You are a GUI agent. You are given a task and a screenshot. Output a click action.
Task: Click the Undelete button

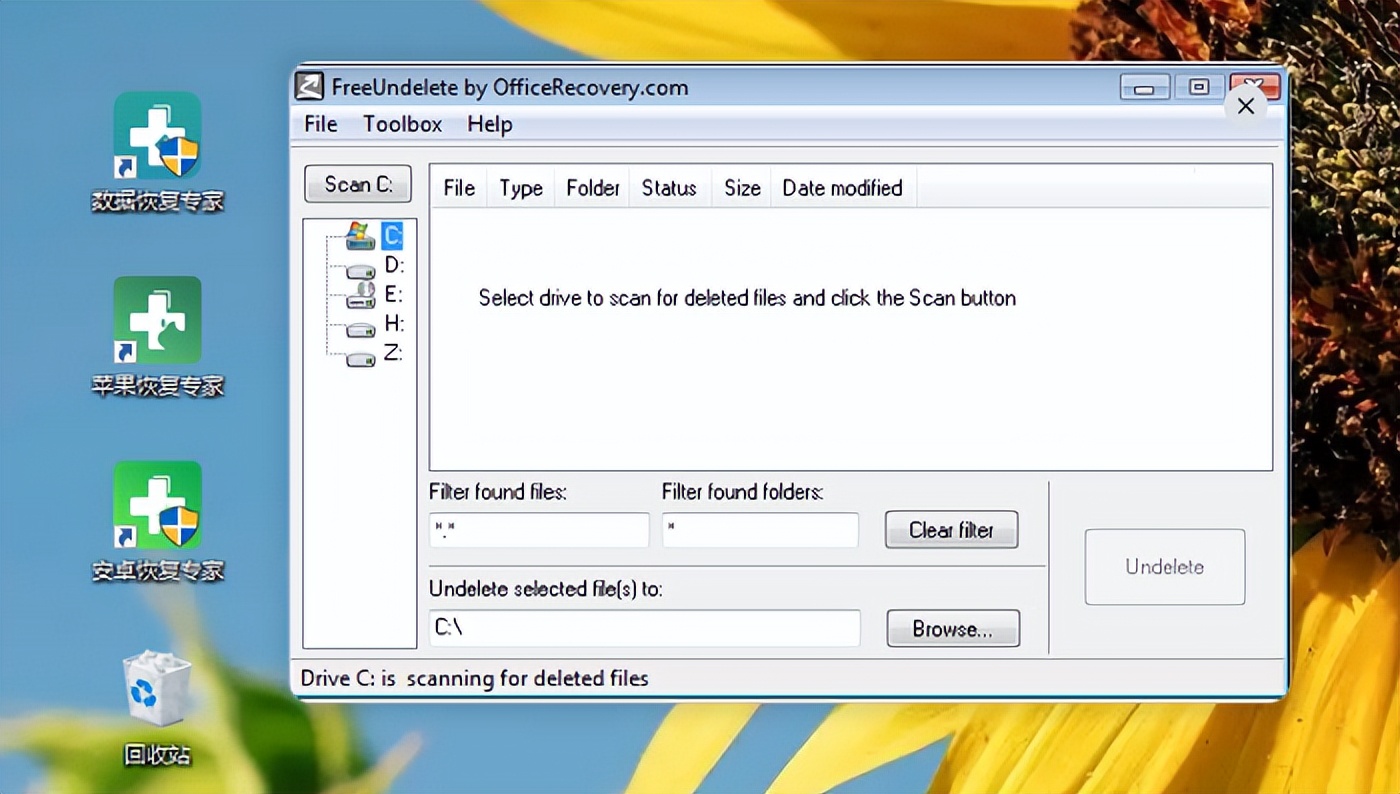click(1165, 567)
